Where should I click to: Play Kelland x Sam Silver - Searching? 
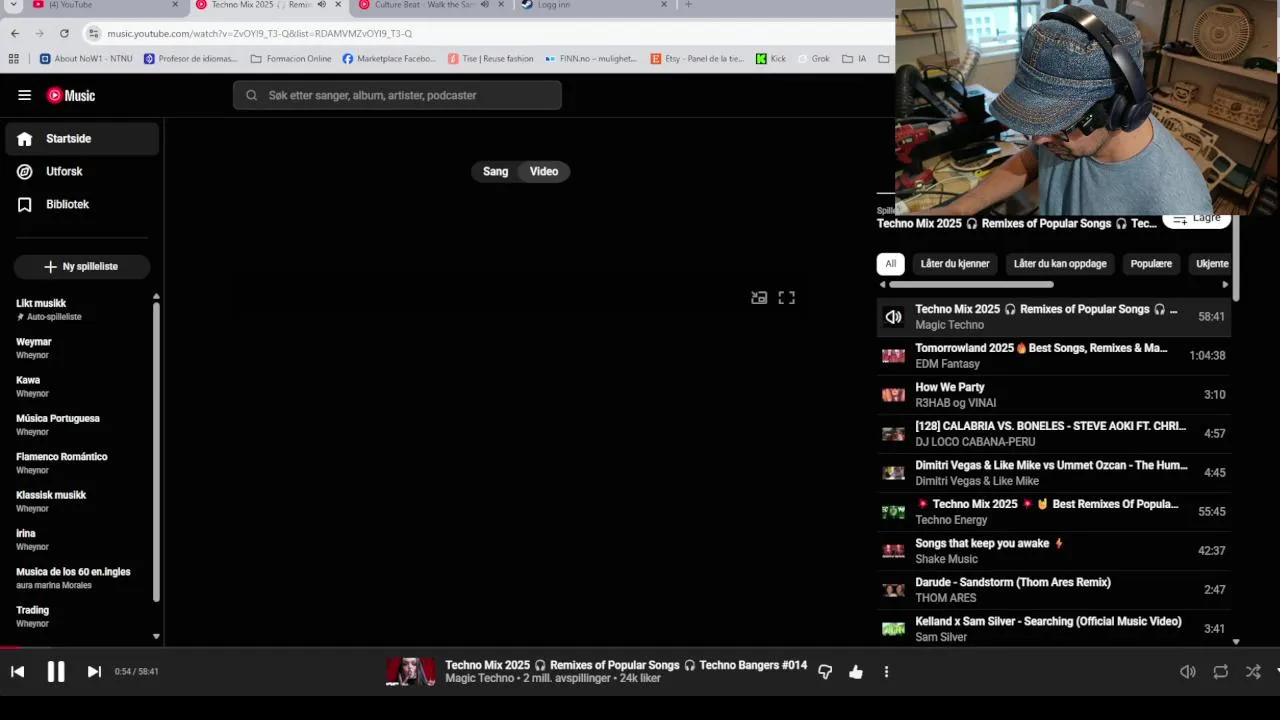tap(1054, 629)
